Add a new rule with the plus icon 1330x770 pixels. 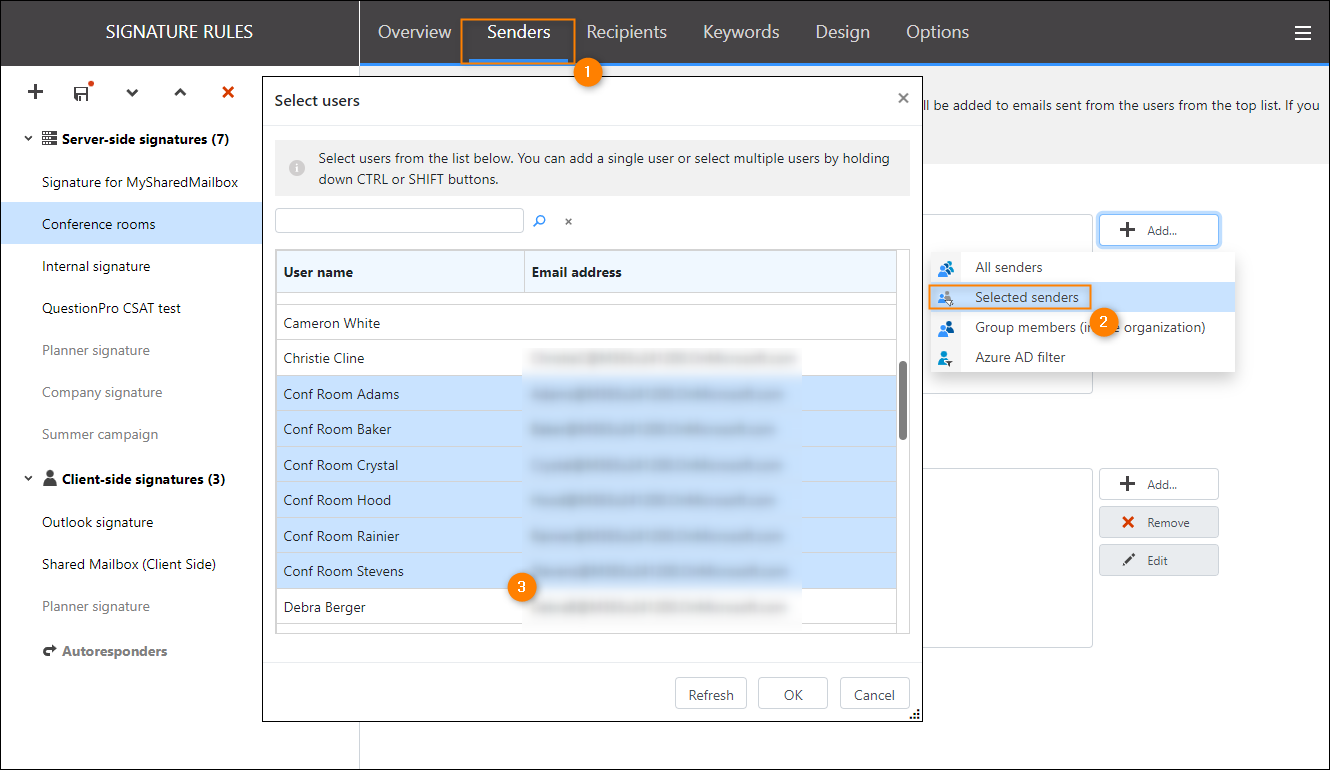(35, 92)
